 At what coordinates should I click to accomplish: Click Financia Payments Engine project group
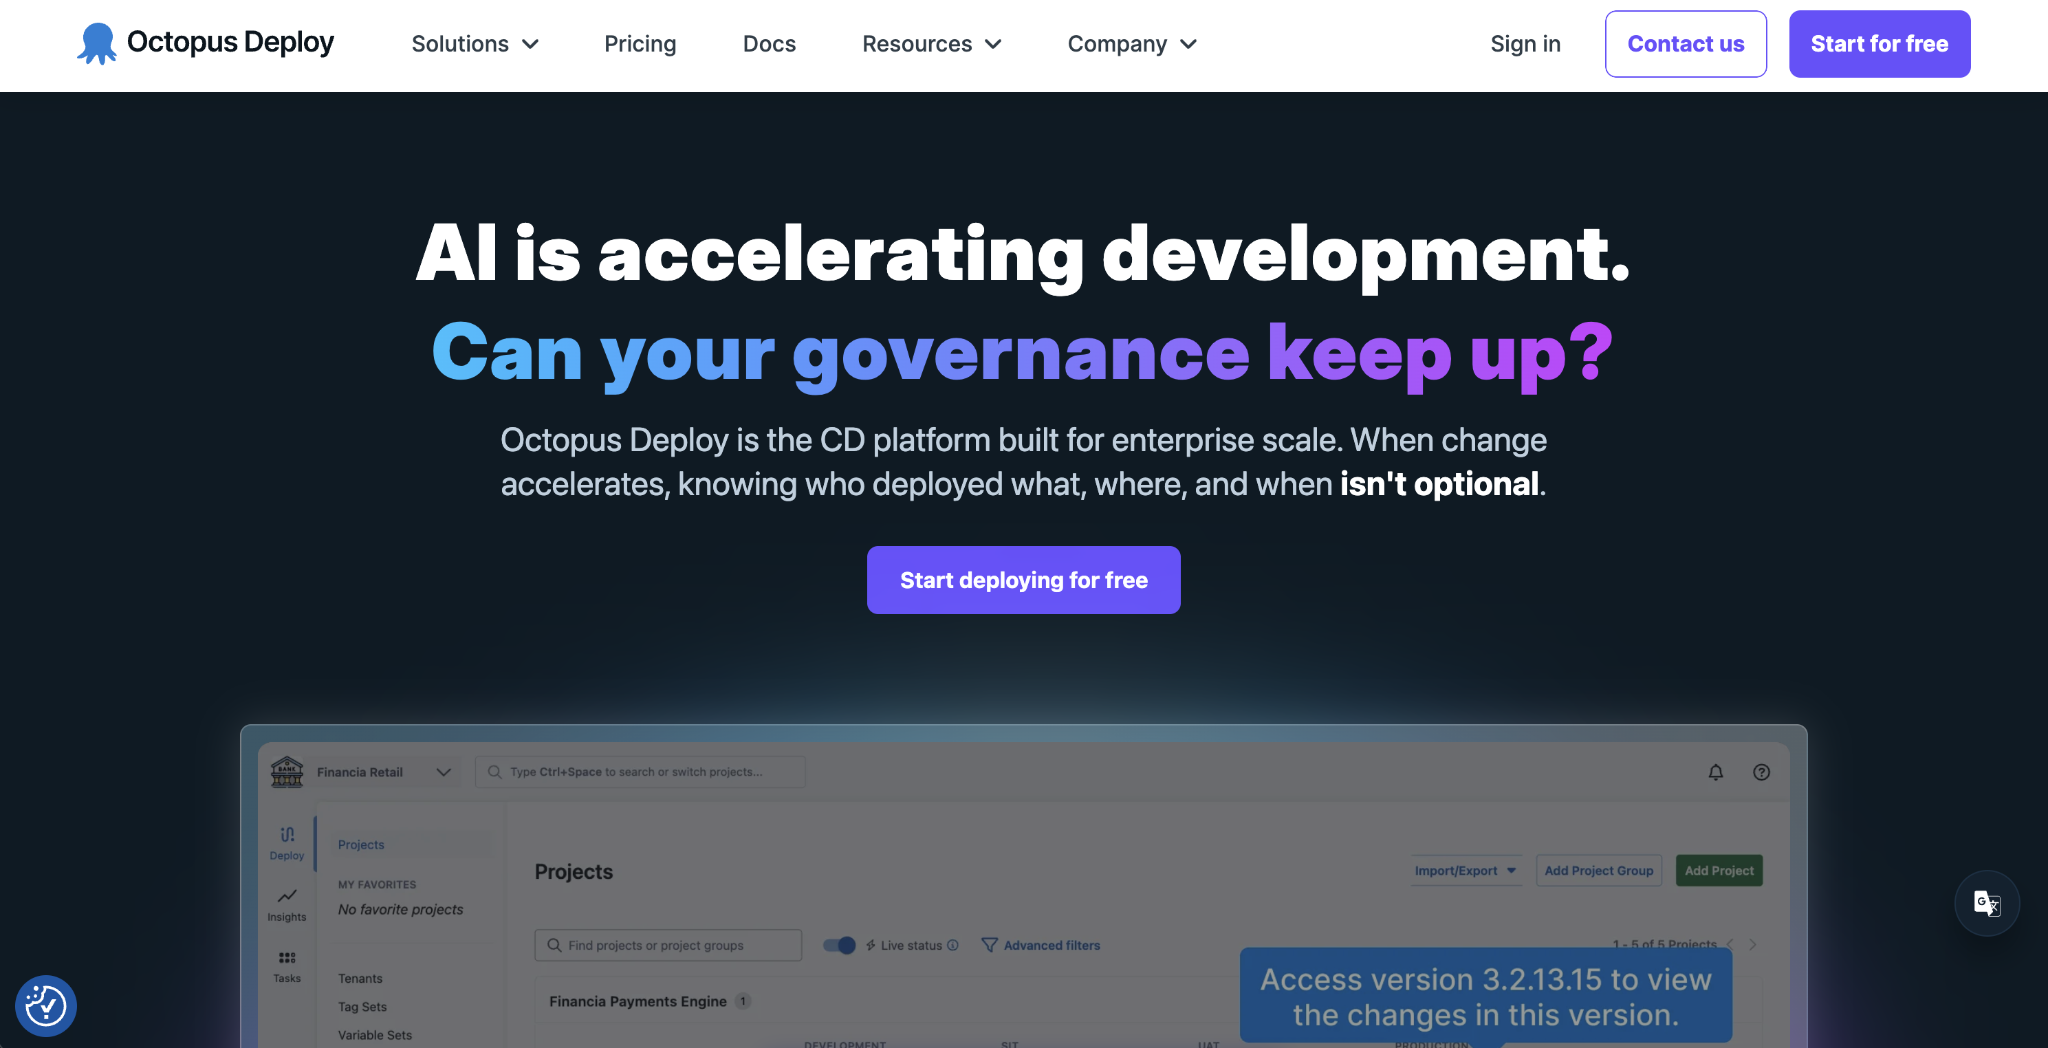click(638, 1001)
